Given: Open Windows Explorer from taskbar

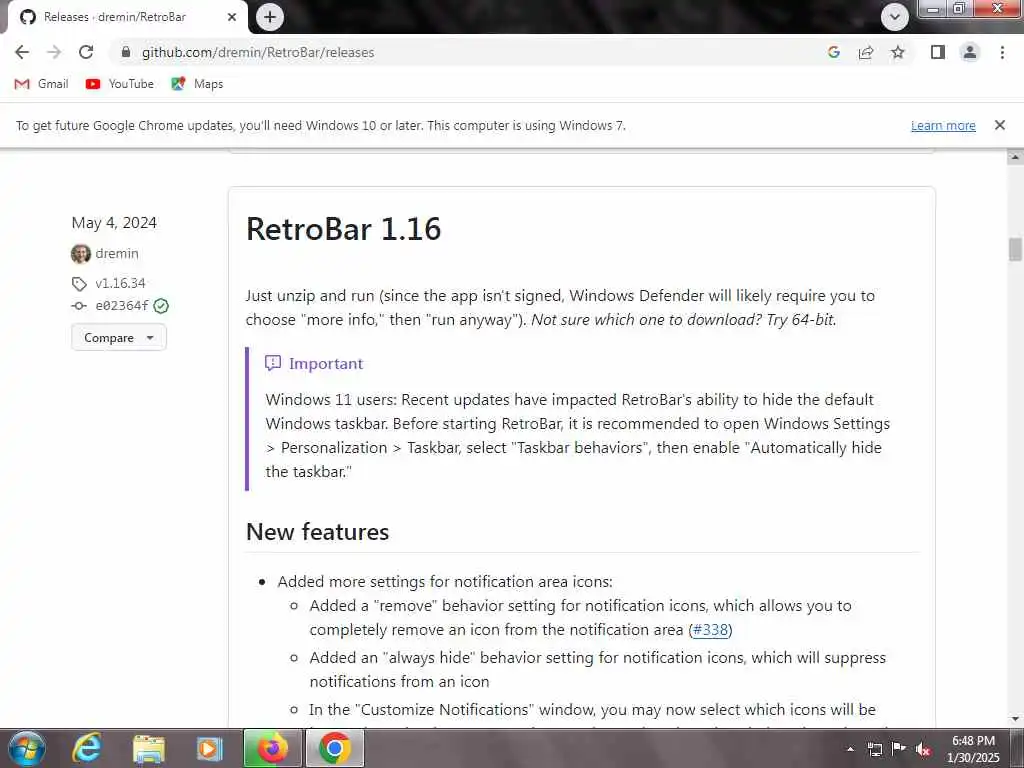Looking at the screenshot, I should (x=149, y=748).
